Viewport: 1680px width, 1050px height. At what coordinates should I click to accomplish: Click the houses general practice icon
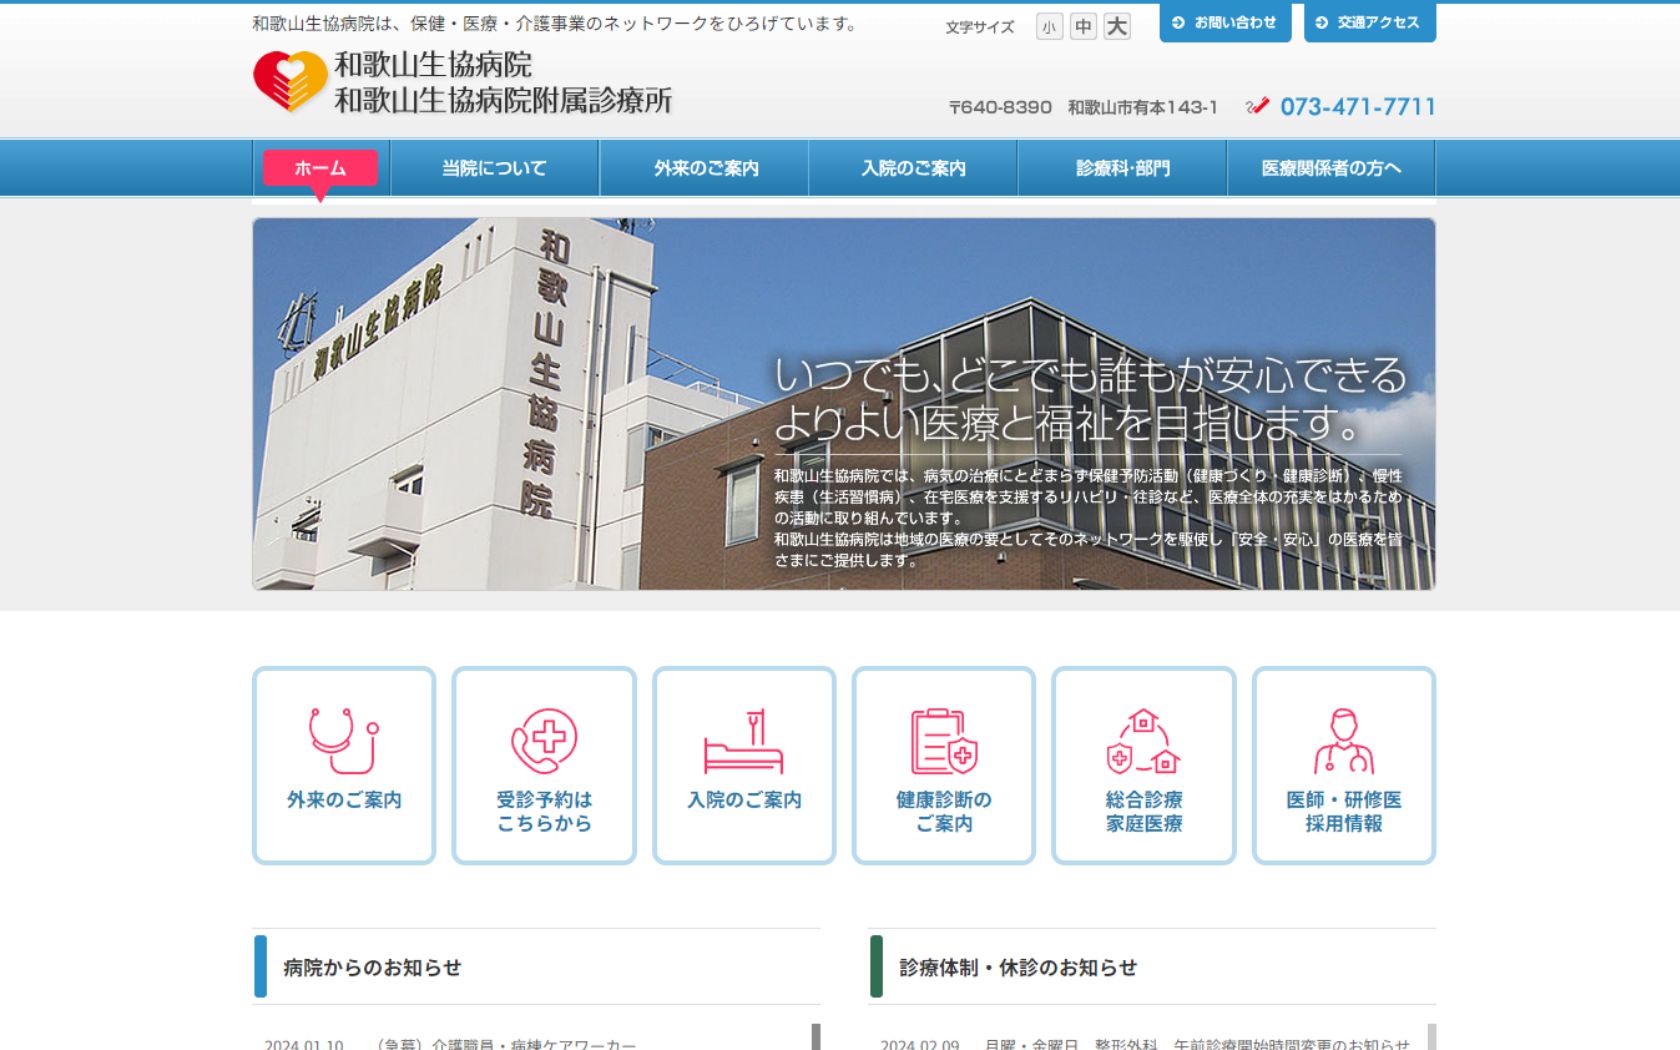click(x=1143, y=741)
